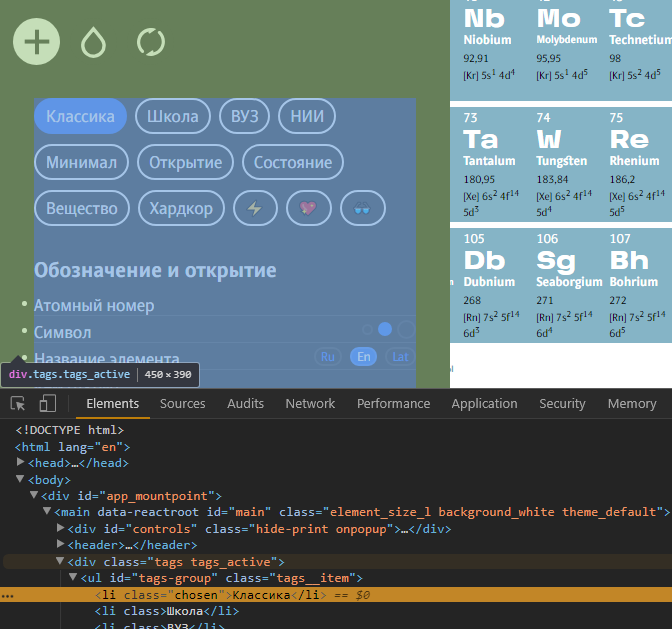Viewport: 672px width, 629px height.
Task: Expand the head node in DOM tree
Action: pyautogui.click(x=22, y=463)
